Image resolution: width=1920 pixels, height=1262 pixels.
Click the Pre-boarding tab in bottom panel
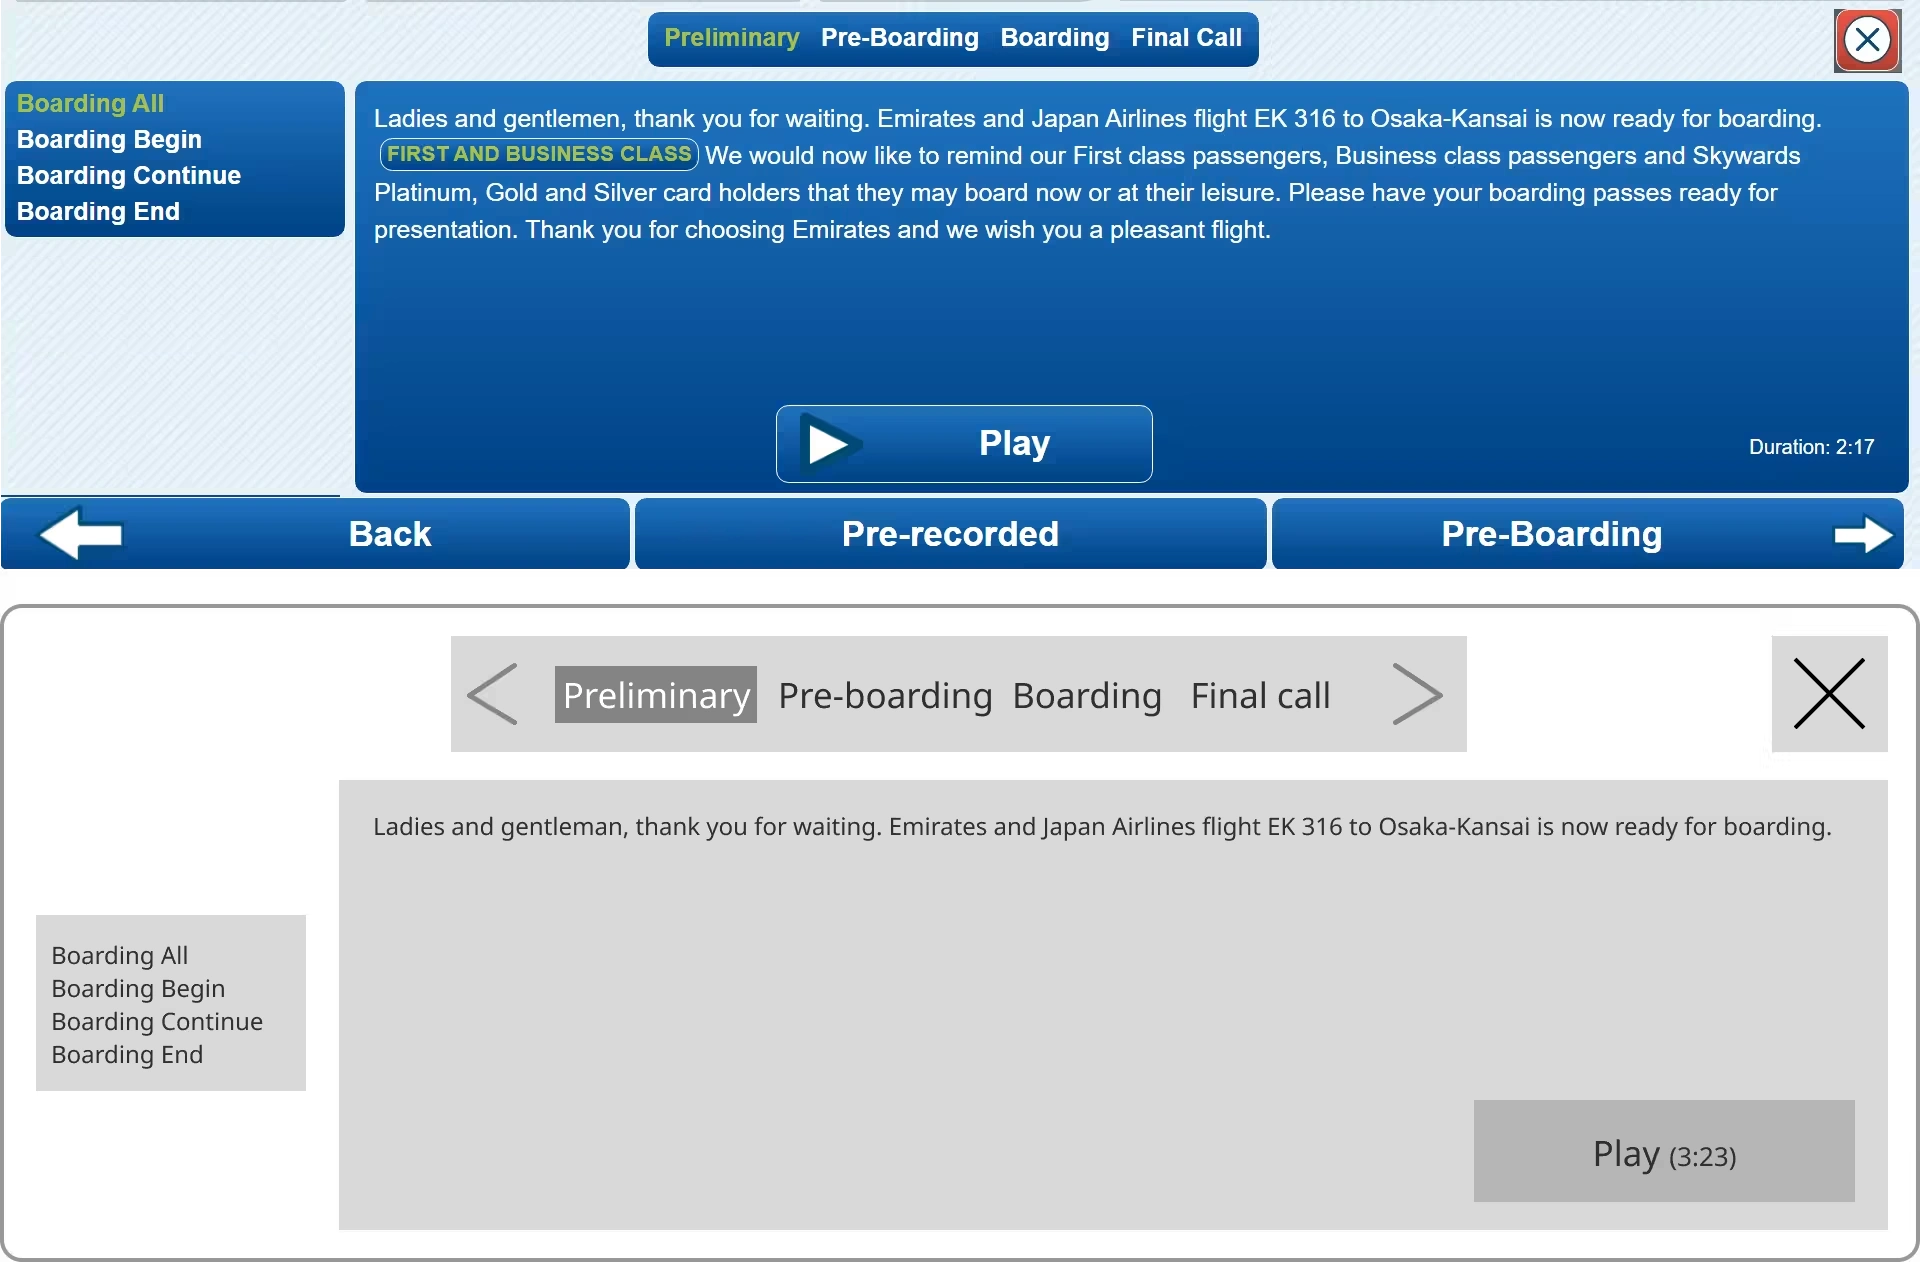[883, 693]
